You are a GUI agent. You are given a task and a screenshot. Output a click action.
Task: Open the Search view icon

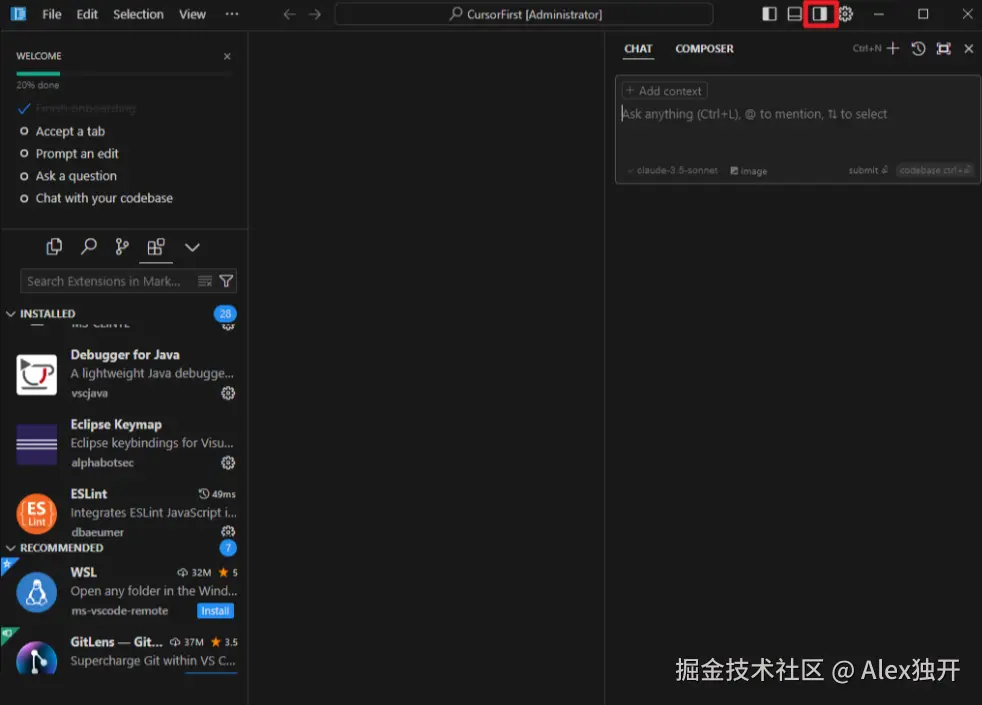88,247
